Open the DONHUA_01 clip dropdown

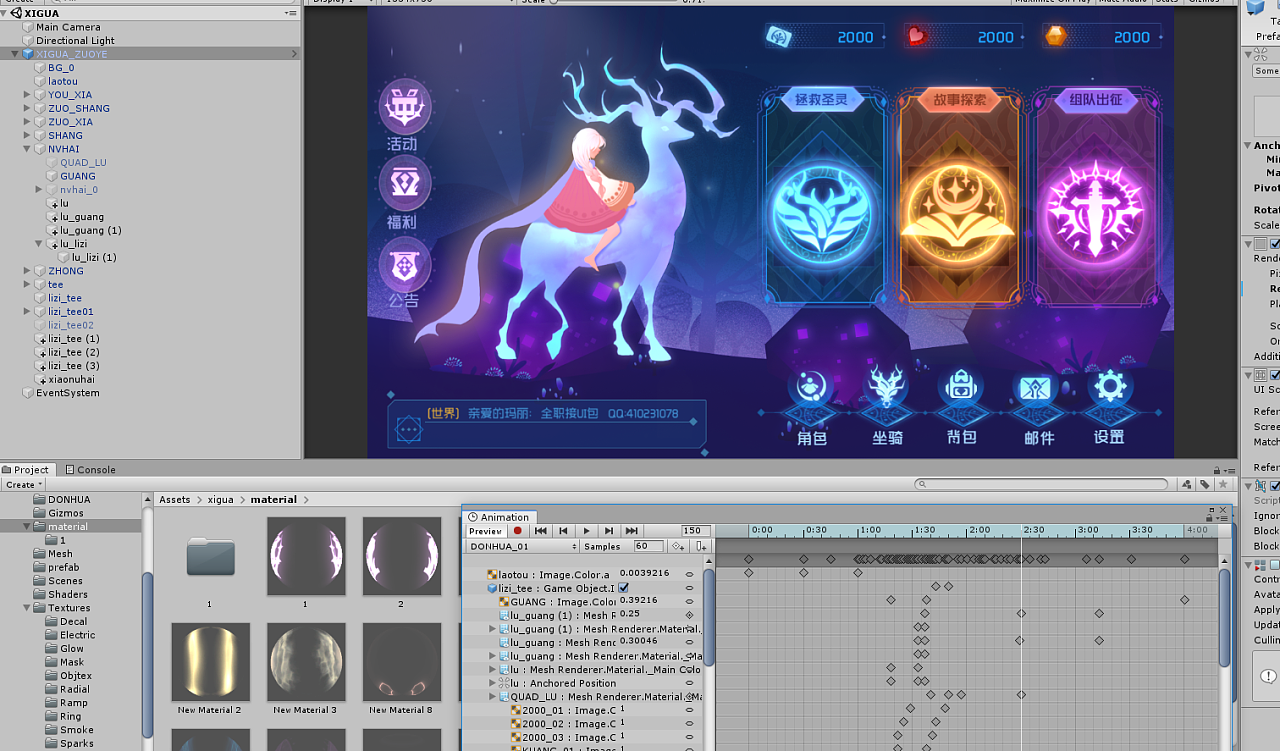pos(522,546)
